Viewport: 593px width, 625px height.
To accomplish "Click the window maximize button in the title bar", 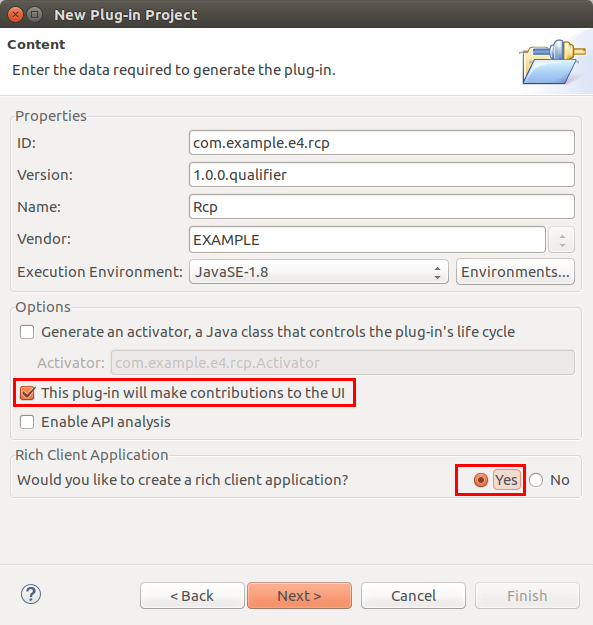I will point(35,15).
